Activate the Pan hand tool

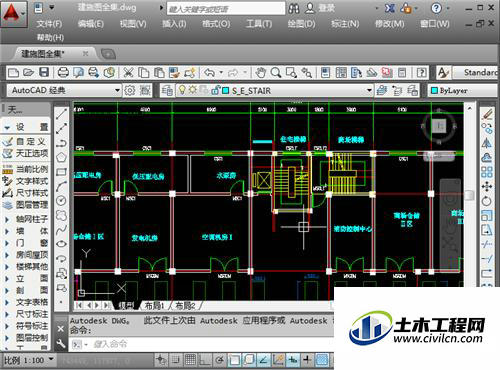(260, 72)
